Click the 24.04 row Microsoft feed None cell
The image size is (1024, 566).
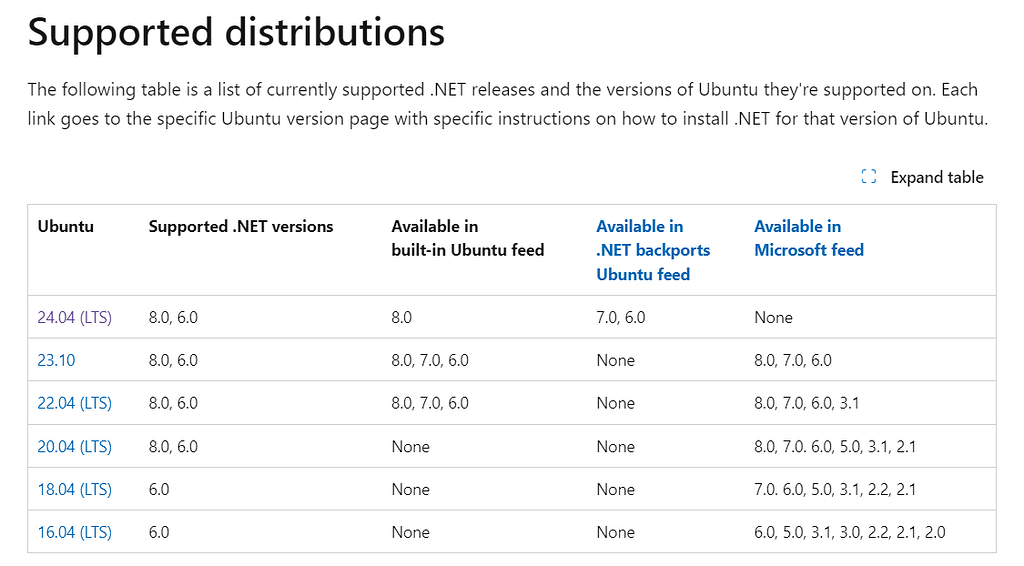coord(773,317)
